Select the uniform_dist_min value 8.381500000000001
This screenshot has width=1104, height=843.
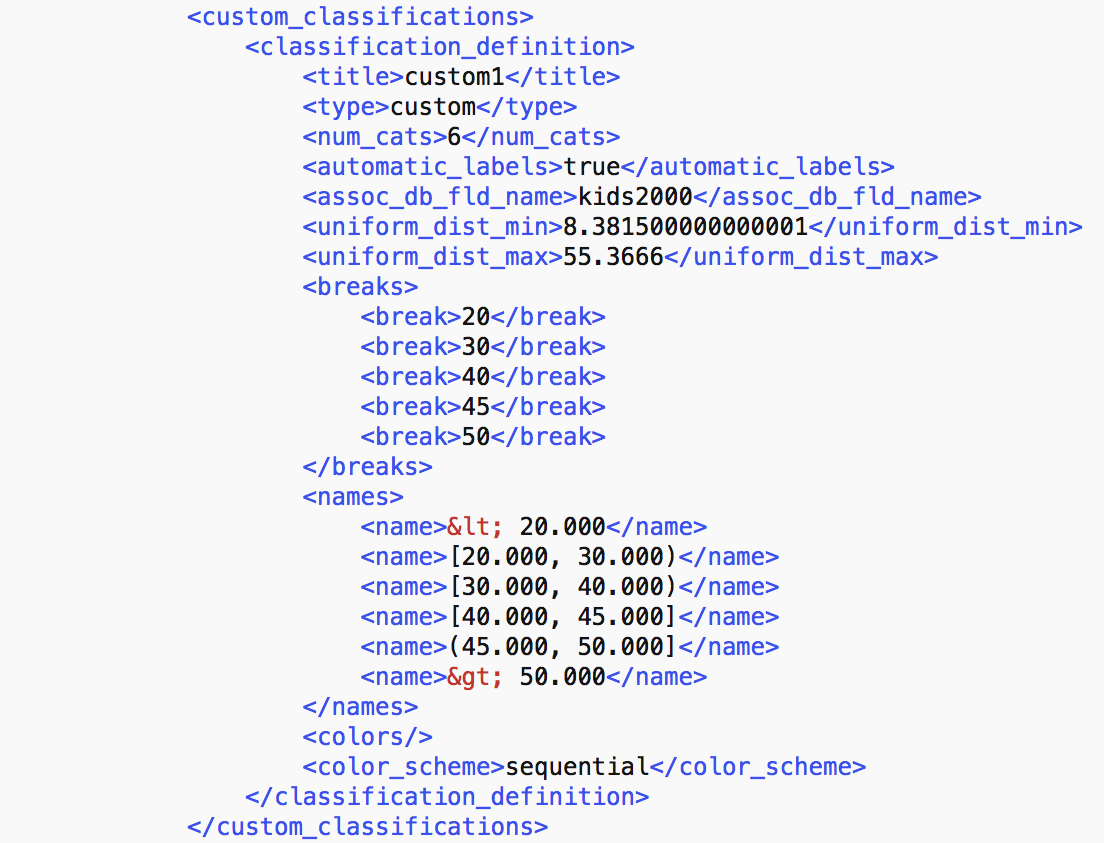click(x=686, y=227)
